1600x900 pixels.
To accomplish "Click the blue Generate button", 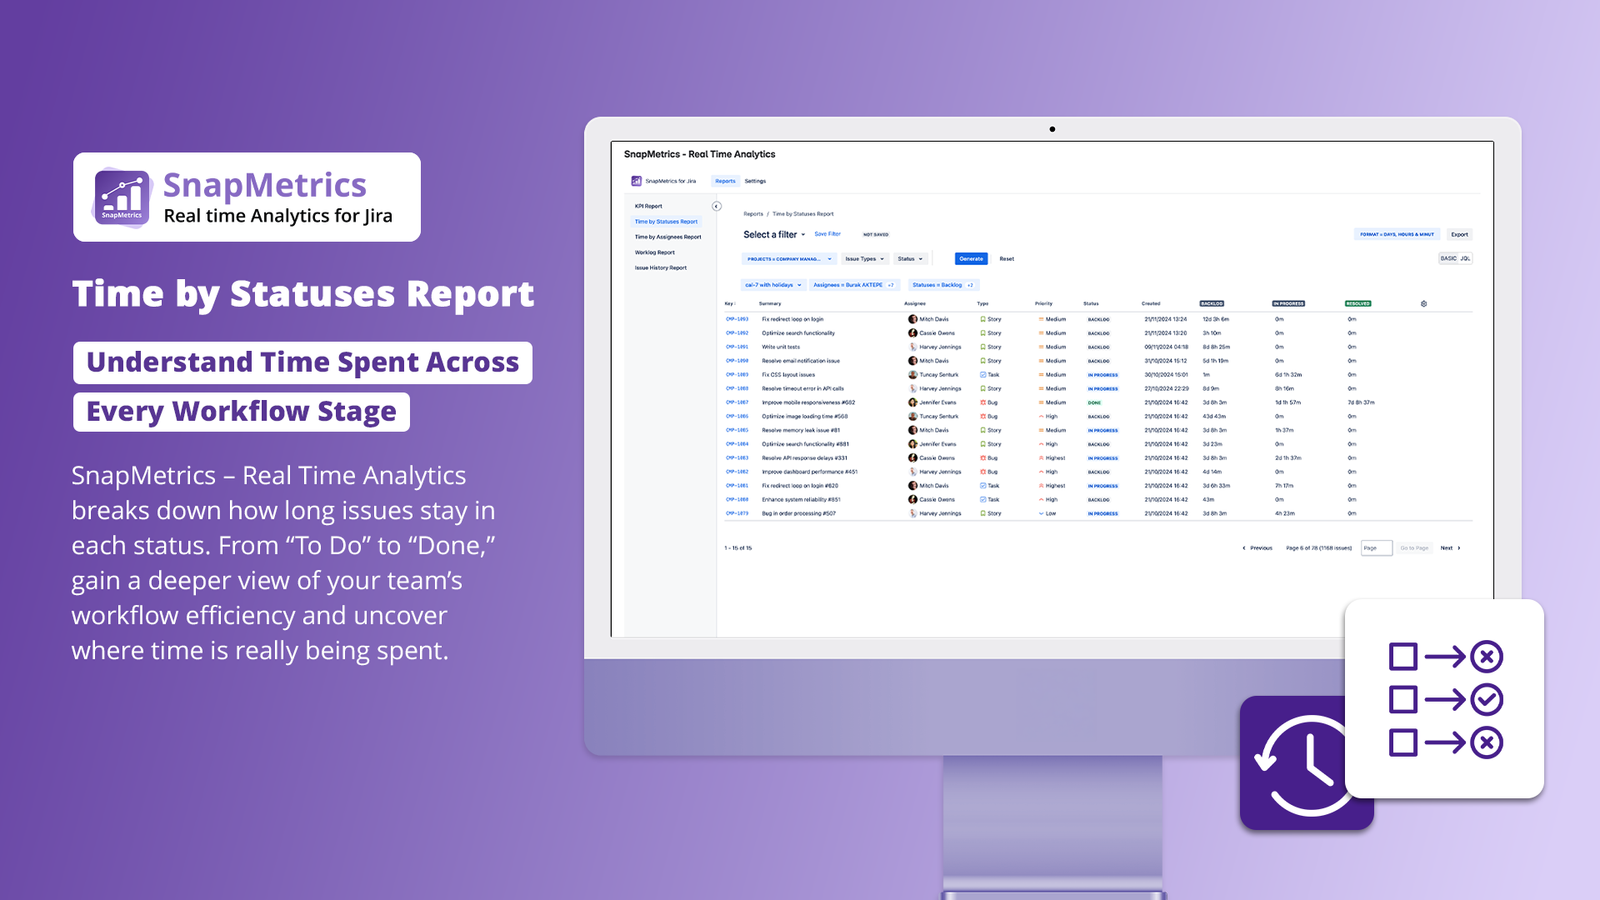I will click(x=971, y=259).
